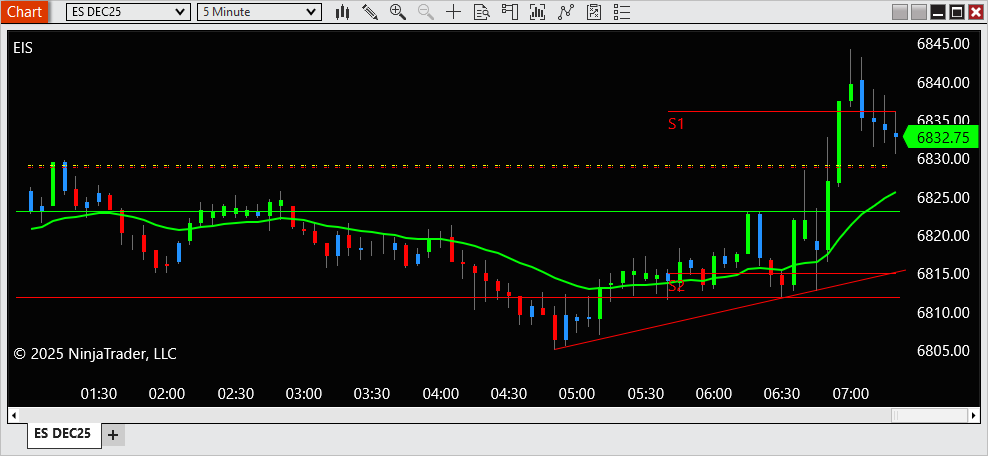Open the bar style candlestick icon

tap(342, 11)
